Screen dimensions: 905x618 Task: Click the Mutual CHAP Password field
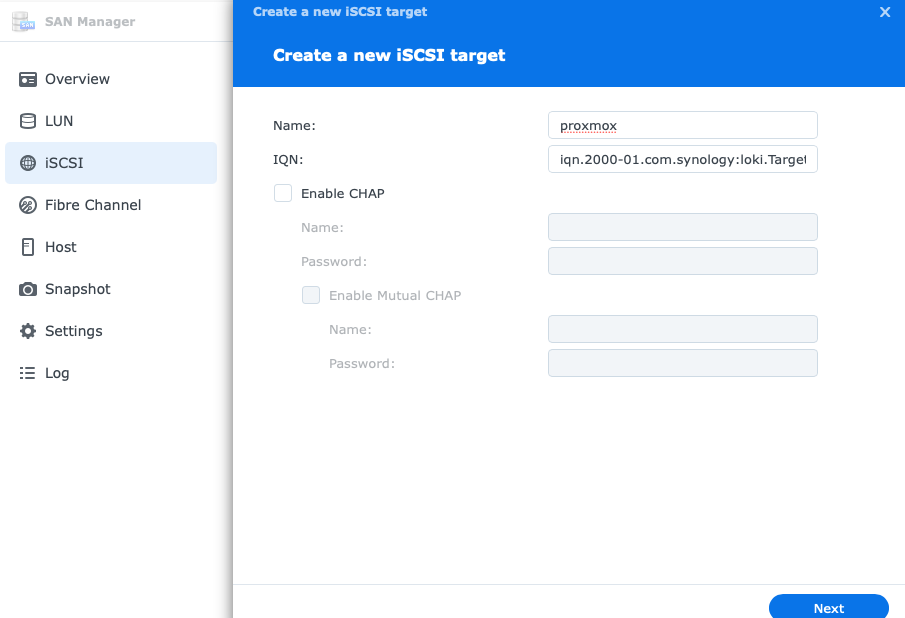pyautogui.click(x=682, y=363)
